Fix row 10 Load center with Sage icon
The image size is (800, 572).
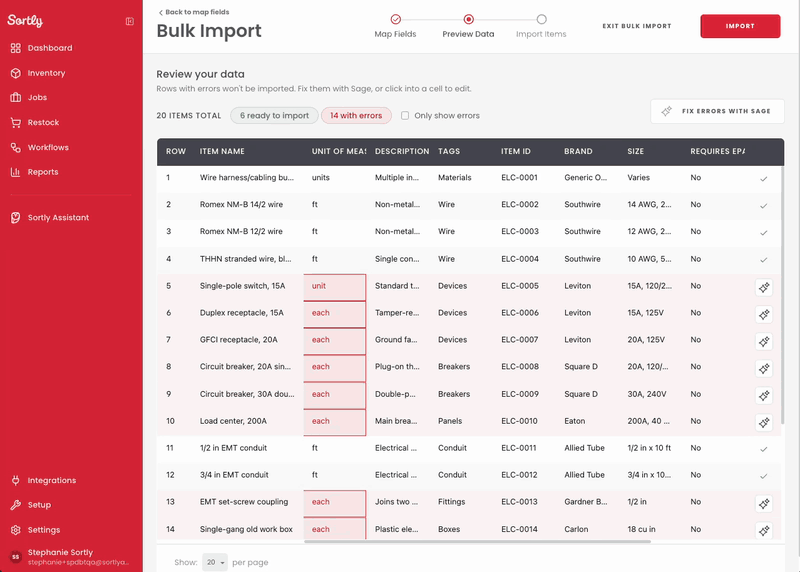coord(764,422)
